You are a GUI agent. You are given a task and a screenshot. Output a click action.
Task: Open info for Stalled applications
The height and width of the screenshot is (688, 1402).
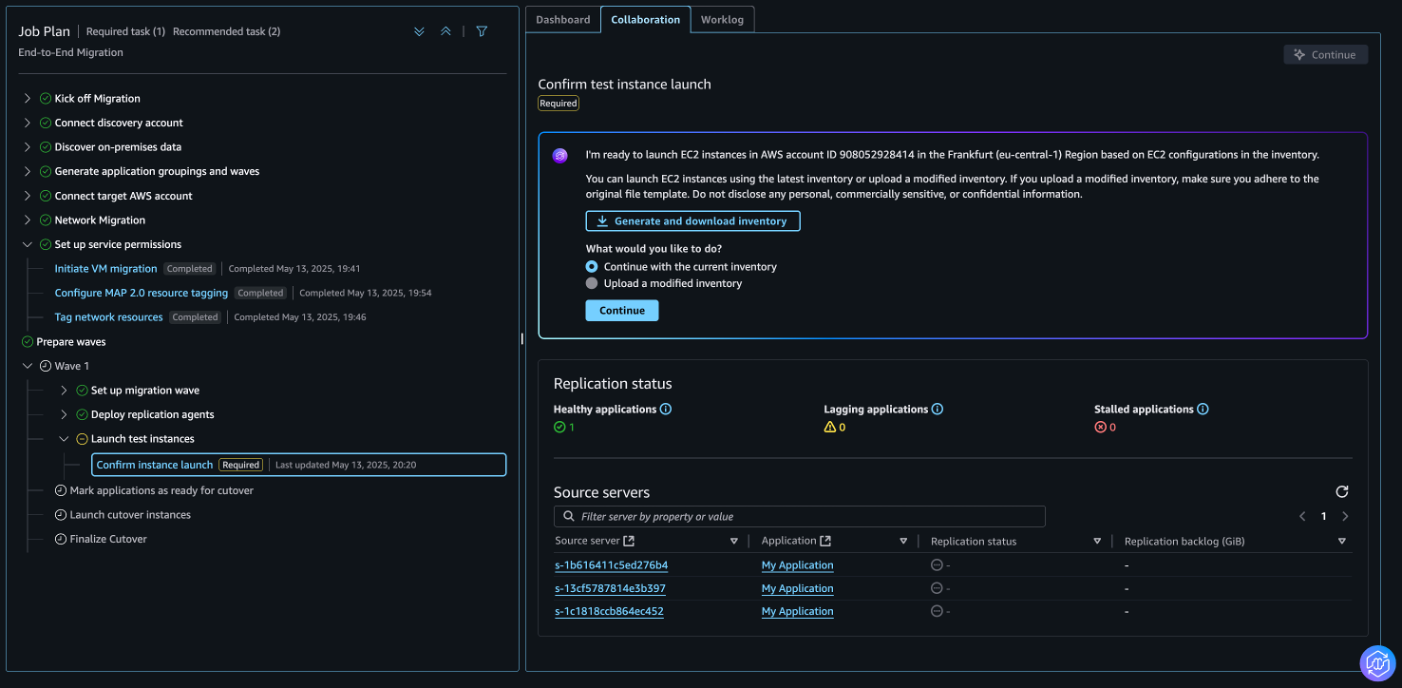(1203, 409)
